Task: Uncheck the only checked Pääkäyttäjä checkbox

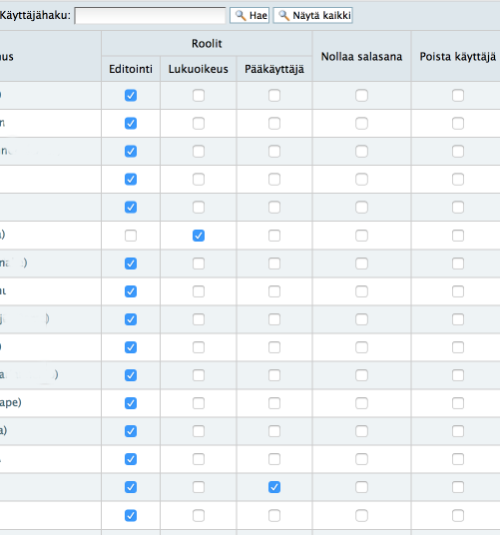Action: [x=274, y=487]
